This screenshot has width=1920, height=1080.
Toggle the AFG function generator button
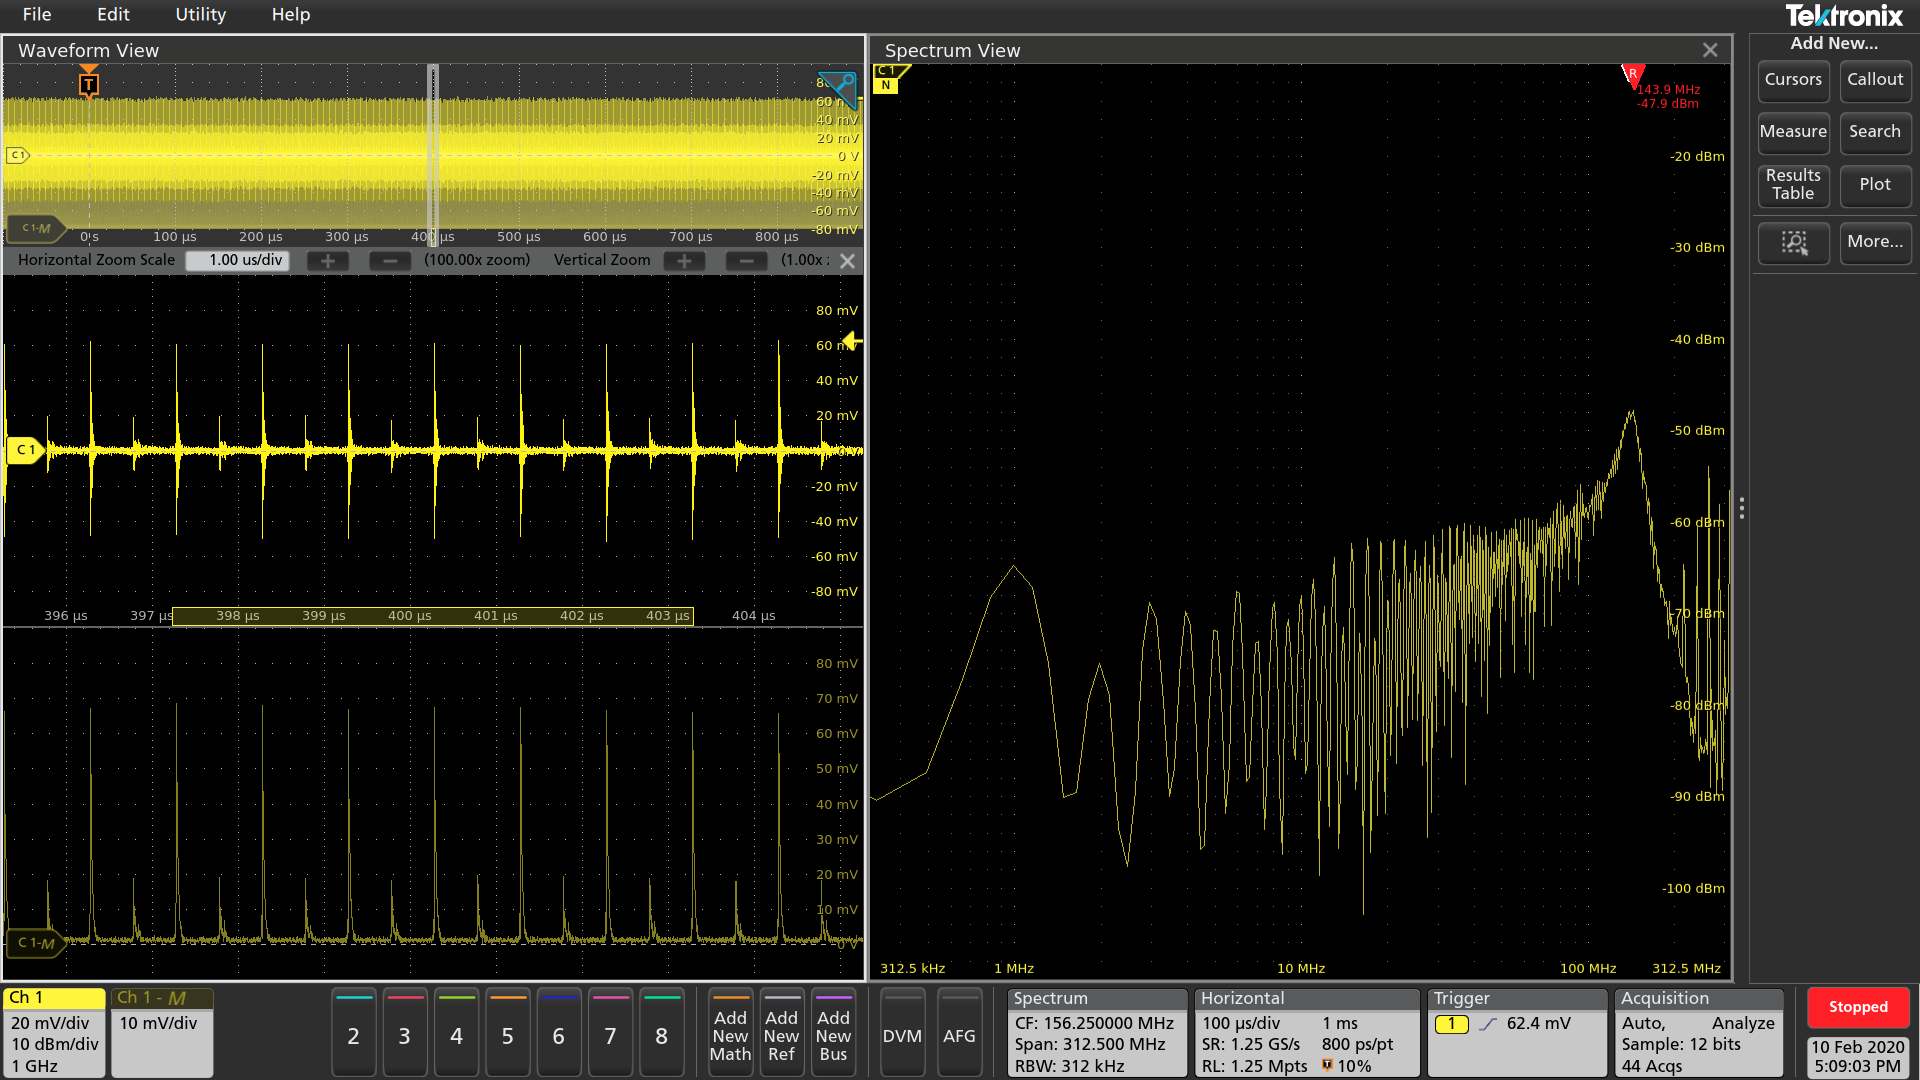pyautogui.click(x=959, y=1036)
